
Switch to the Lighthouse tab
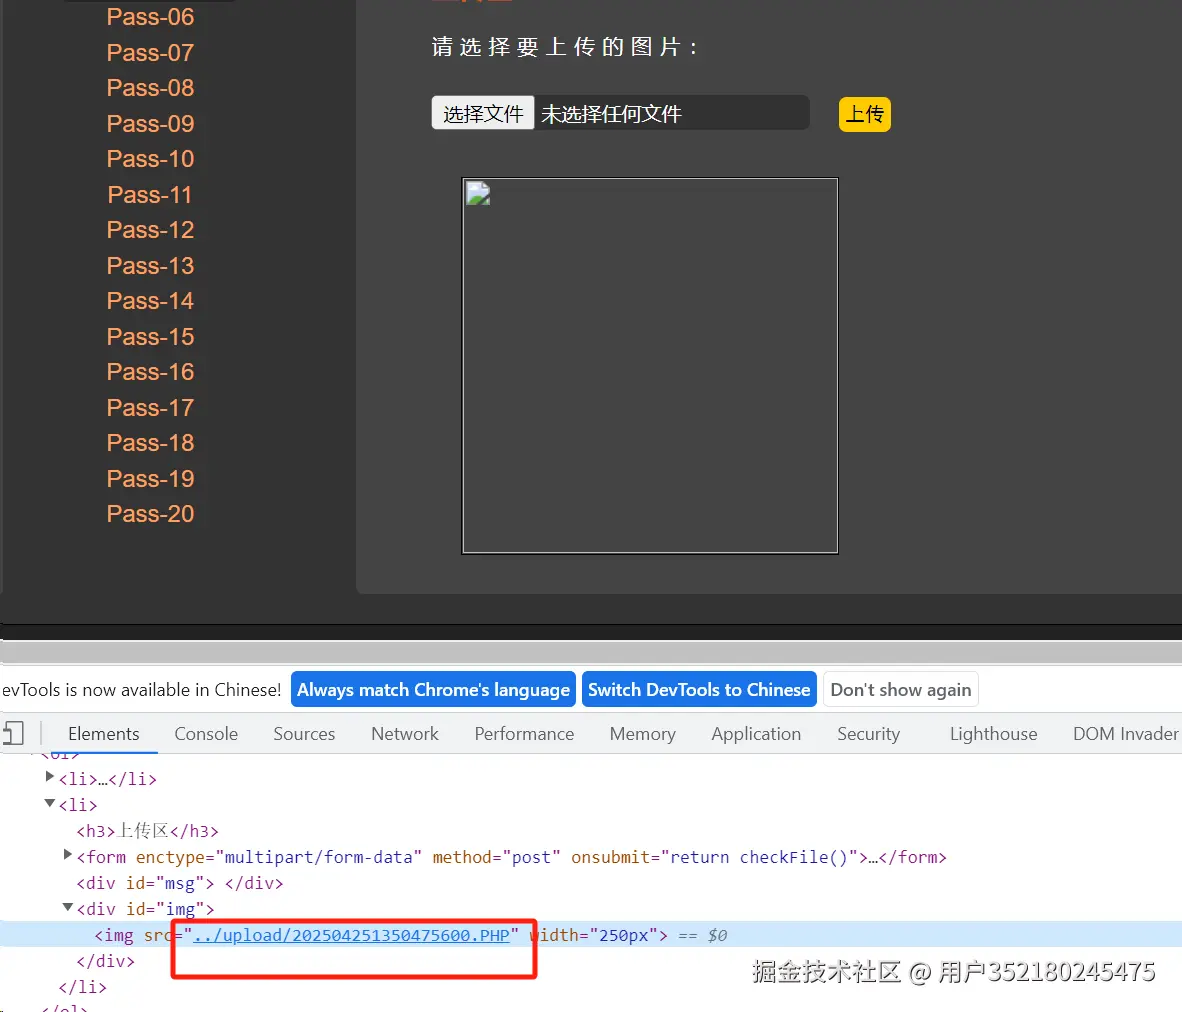click(994, 734)
